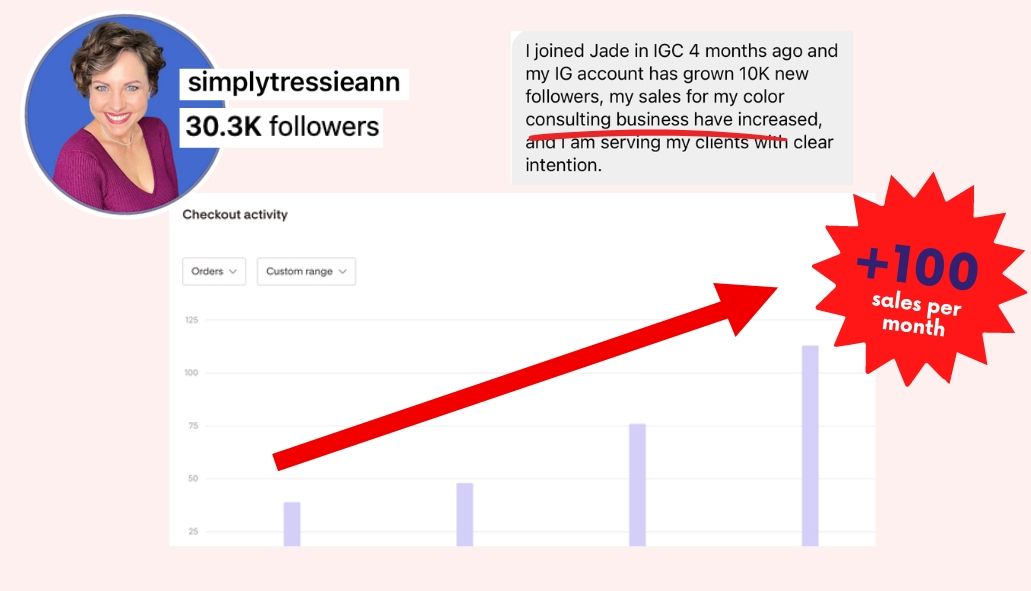
Task: Click the simplytressieann username label
Action: [294, 83]
